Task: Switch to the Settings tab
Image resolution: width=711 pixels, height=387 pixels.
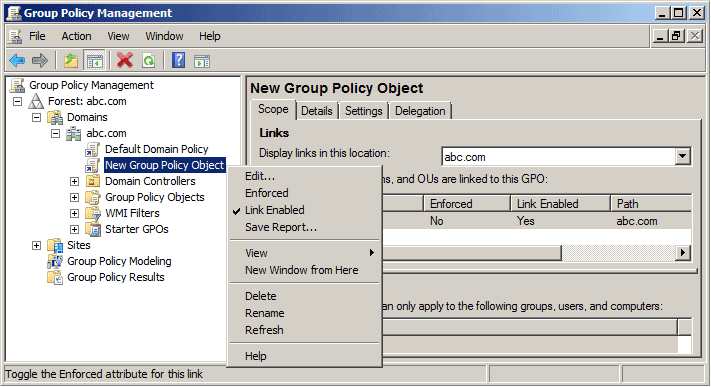Action: pos(364,111)
